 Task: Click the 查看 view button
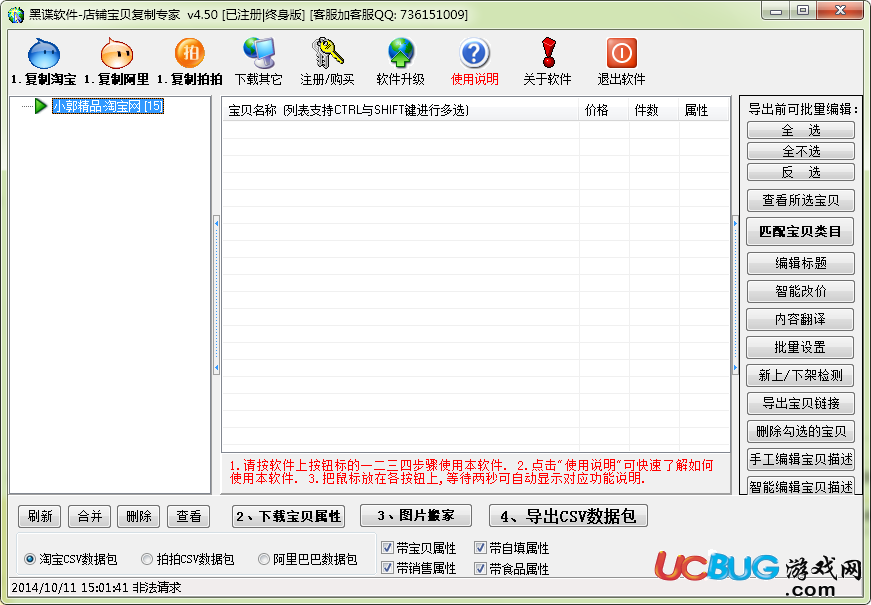point(189,517)
